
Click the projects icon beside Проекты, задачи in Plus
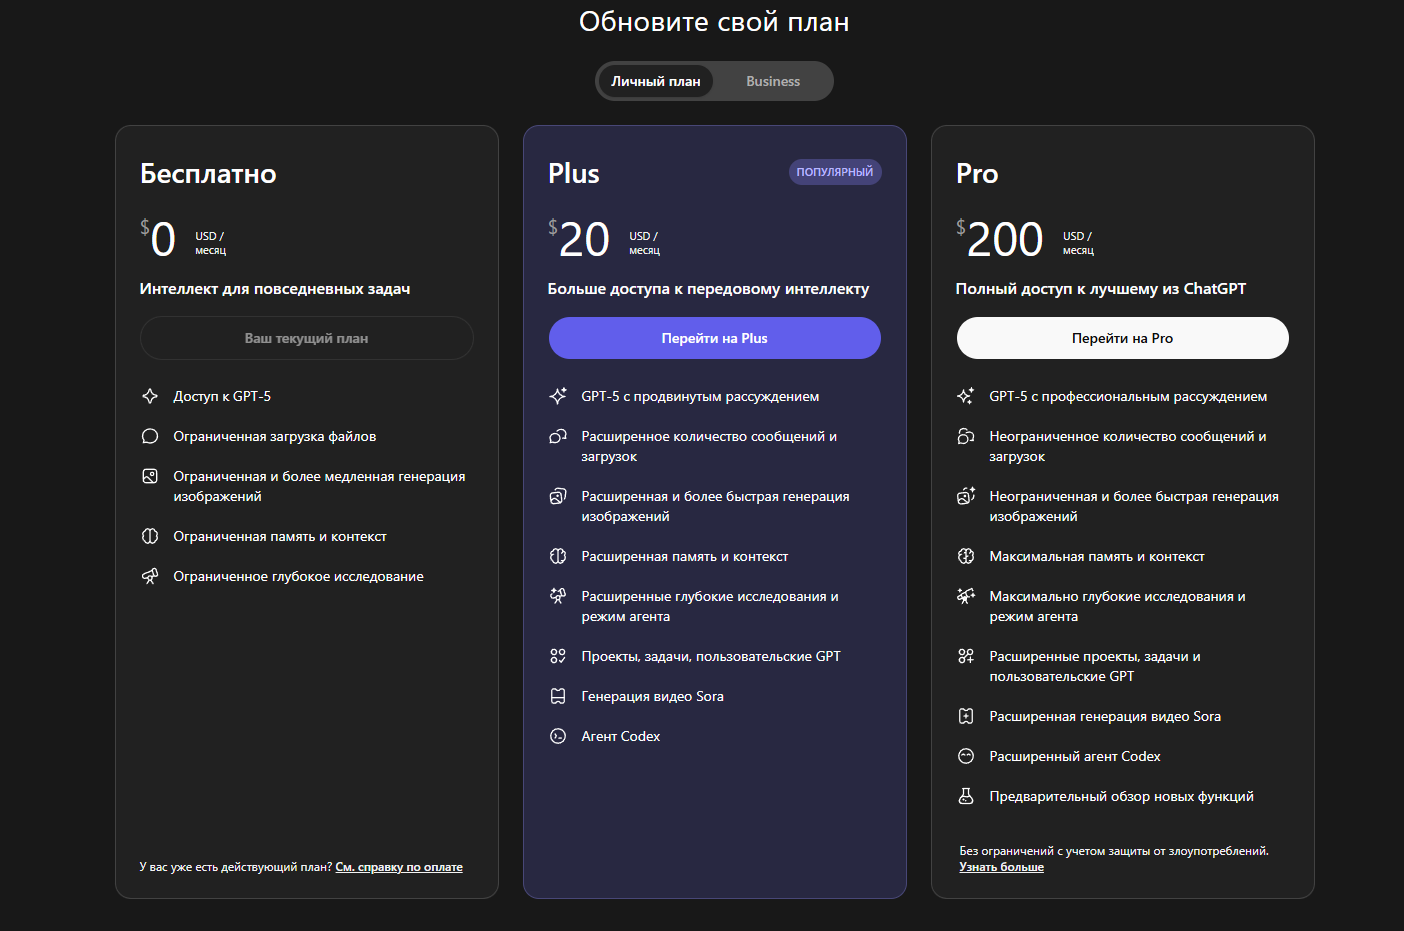pyautogui.click(x=558, y=656)
